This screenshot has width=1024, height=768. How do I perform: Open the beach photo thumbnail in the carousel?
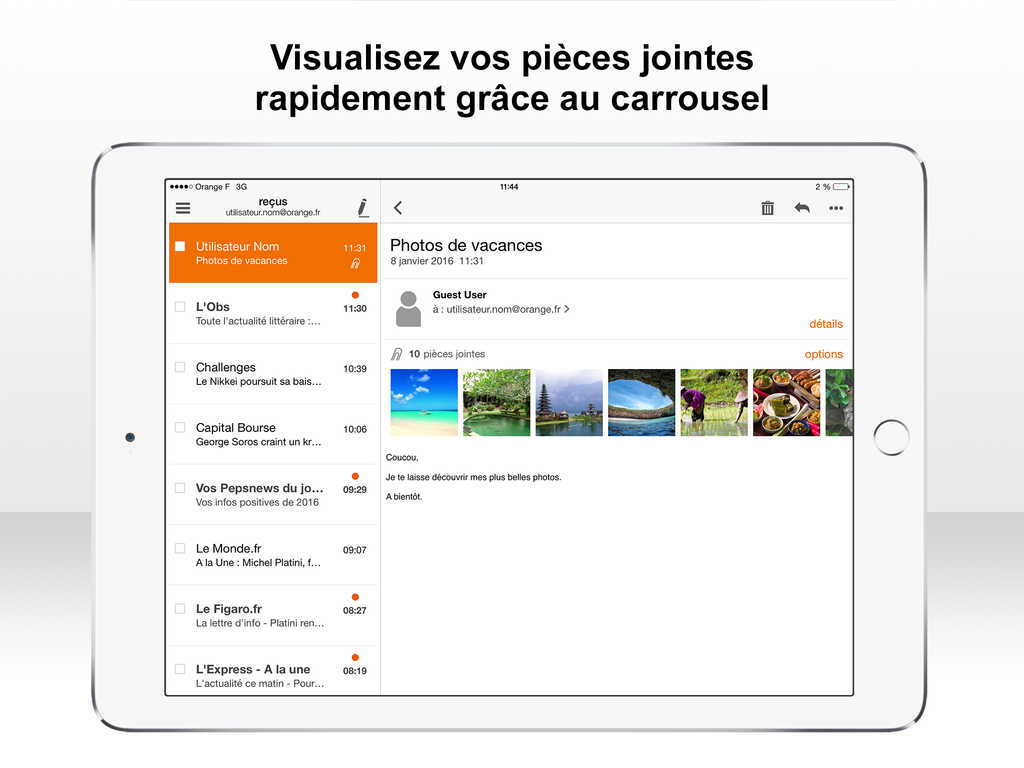[423, 401]
